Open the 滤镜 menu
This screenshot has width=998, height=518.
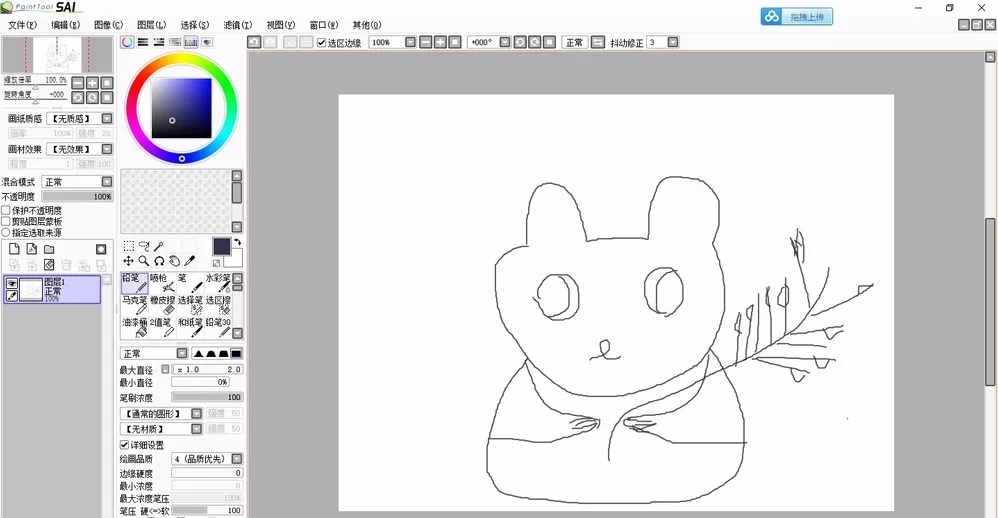pyautogui.click(x=237, y=25)
